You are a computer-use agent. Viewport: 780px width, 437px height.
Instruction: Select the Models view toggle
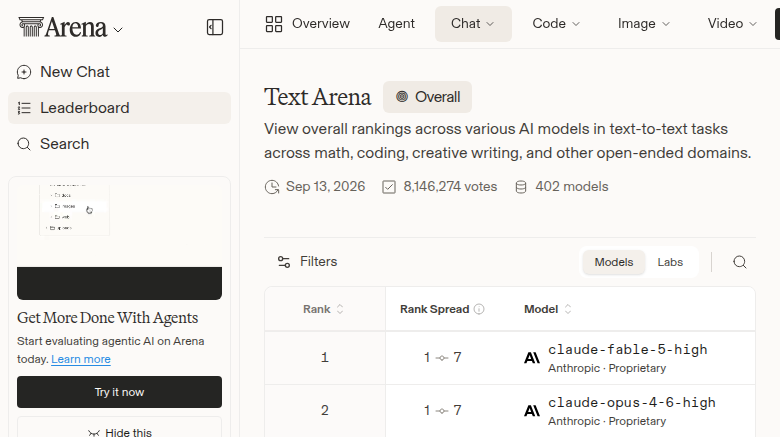click(614, 262)
